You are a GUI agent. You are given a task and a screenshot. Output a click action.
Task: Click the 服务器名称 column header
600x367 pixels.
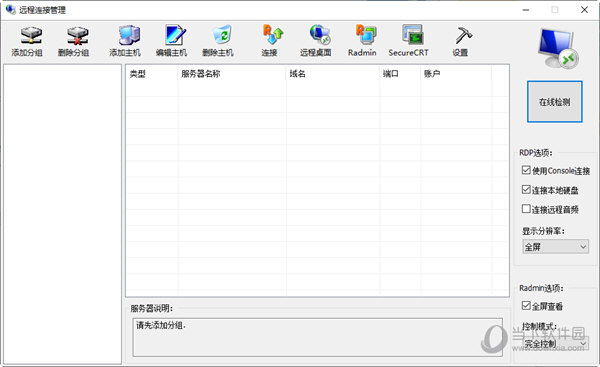[x=232, y=73]
